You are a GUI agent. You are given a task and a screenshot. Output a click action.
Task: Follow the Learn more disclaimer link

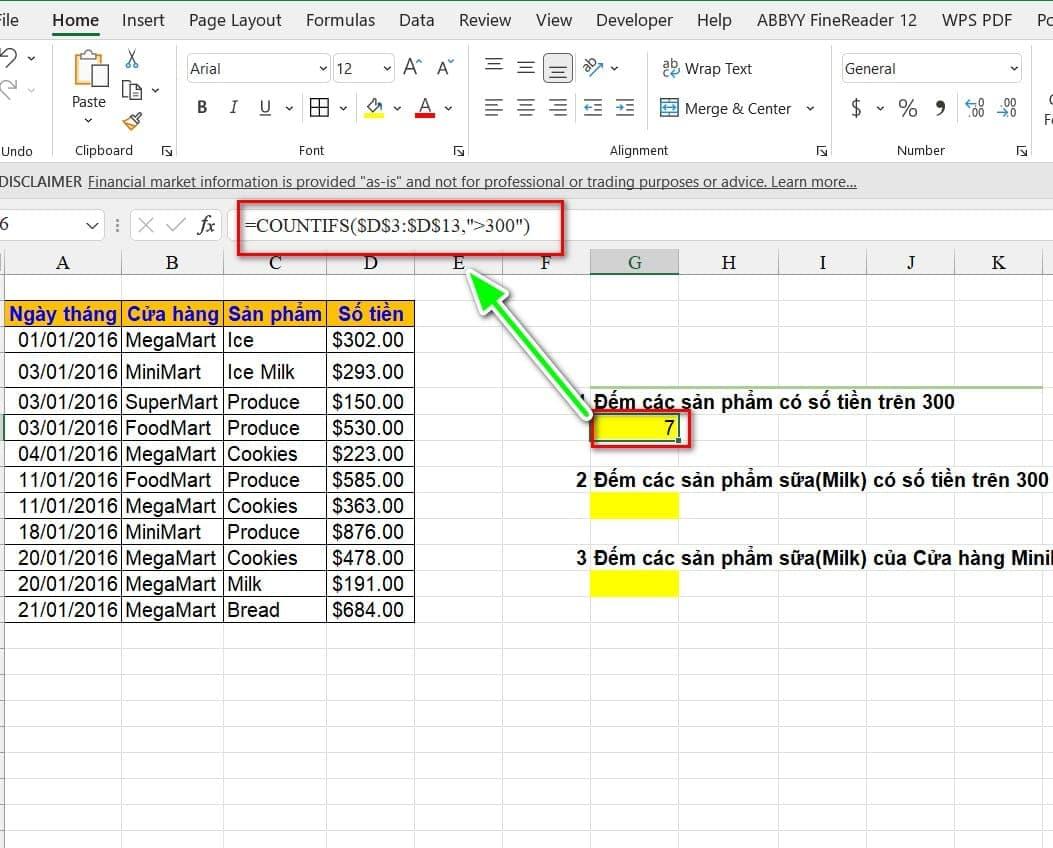click(813, 182)
